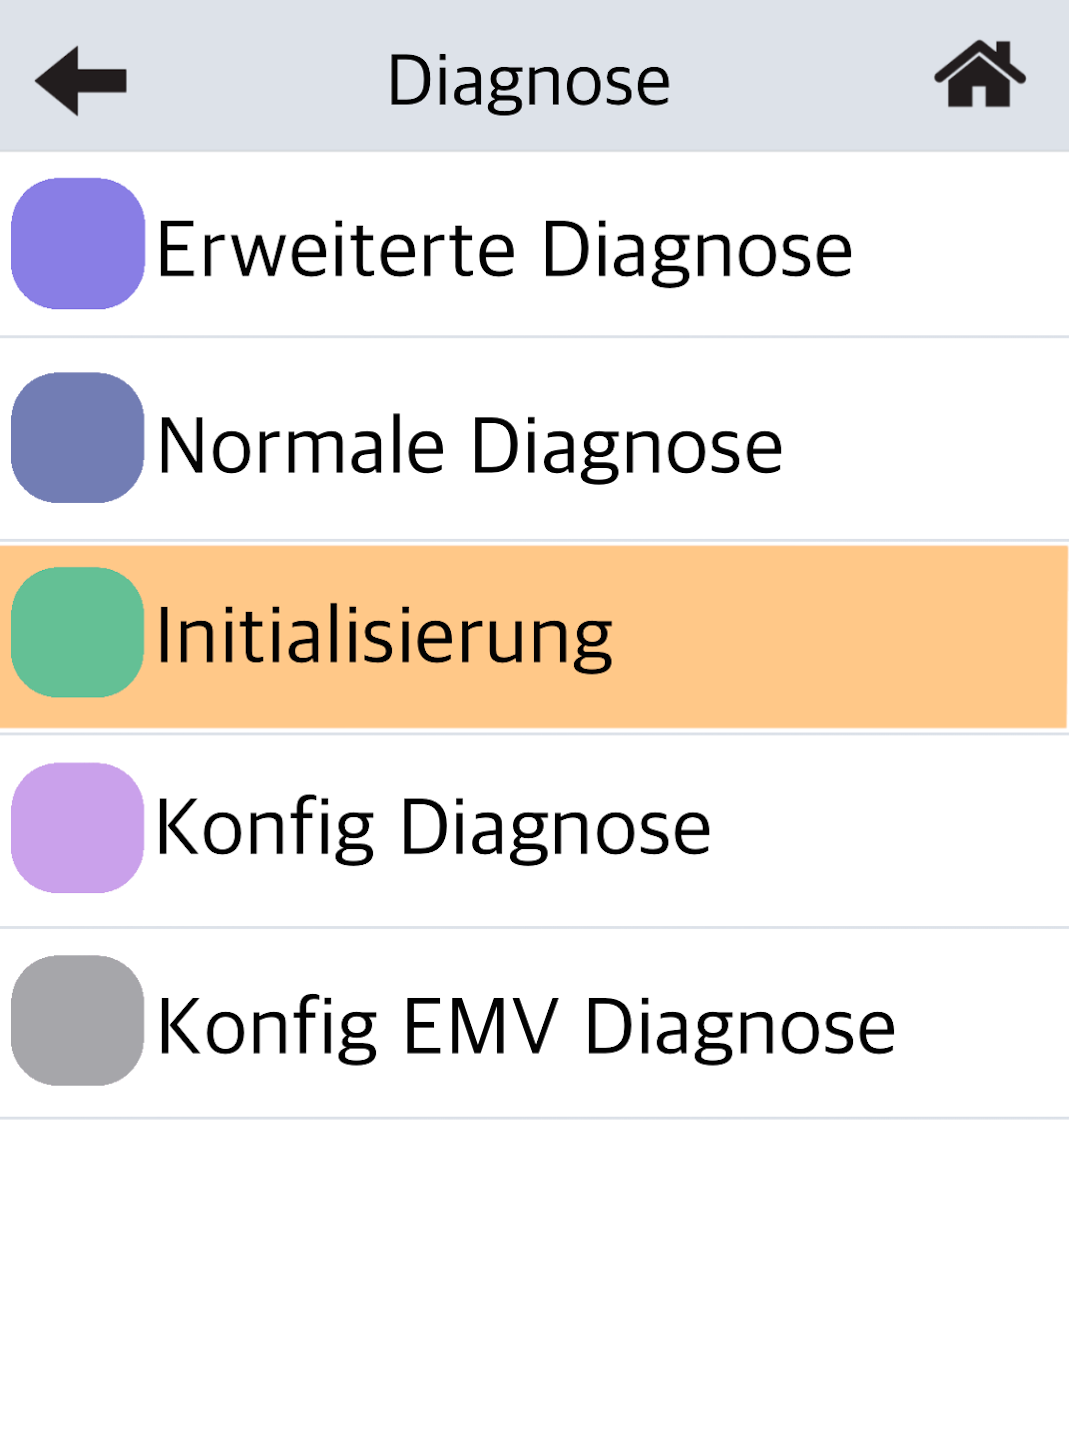
Task: Click the gray icon beside Konfig EMV Diagnose
Action: pos(78,1021)
